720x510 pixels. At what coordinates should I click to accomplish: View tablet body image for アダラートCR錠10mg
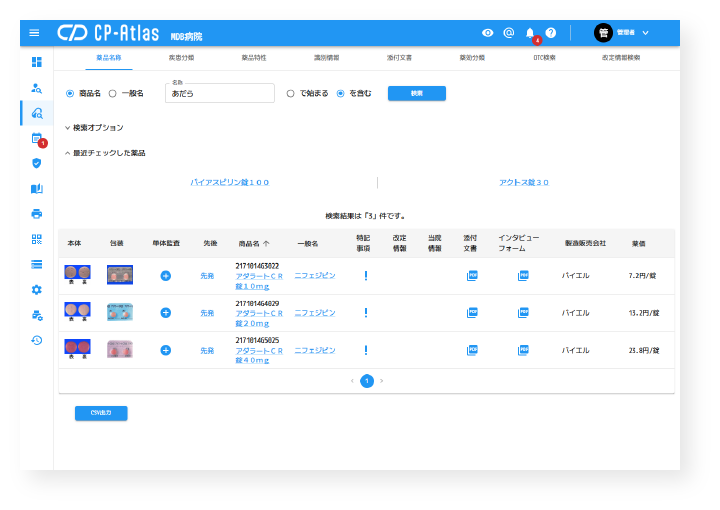pyautogui.click(x=77, y=275)
